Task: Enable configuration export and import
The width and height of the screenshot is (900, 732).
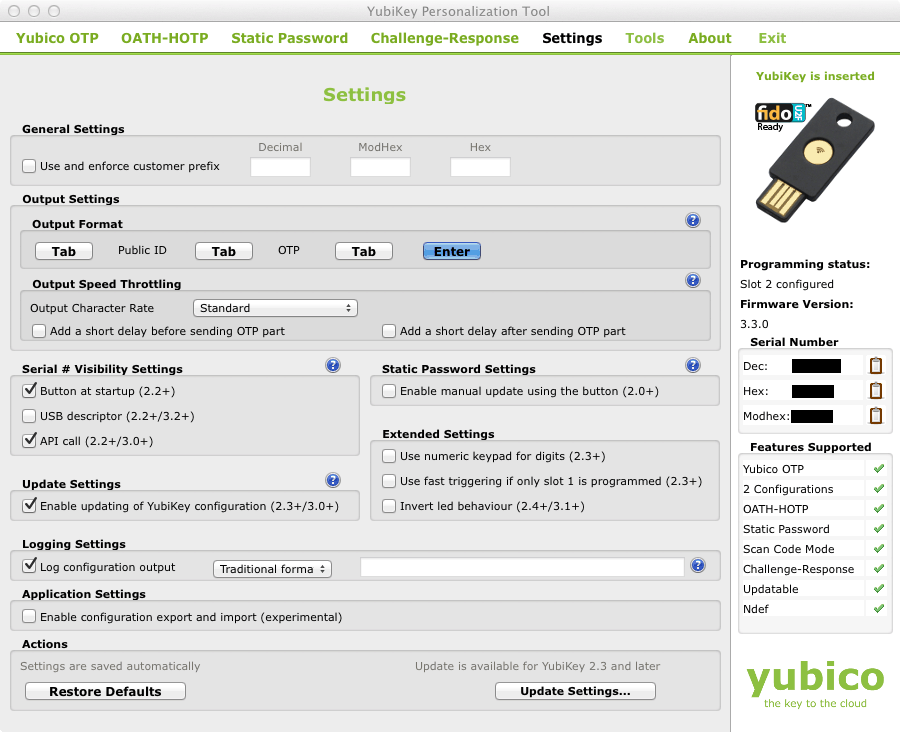Action: click(x=29, y=617)
